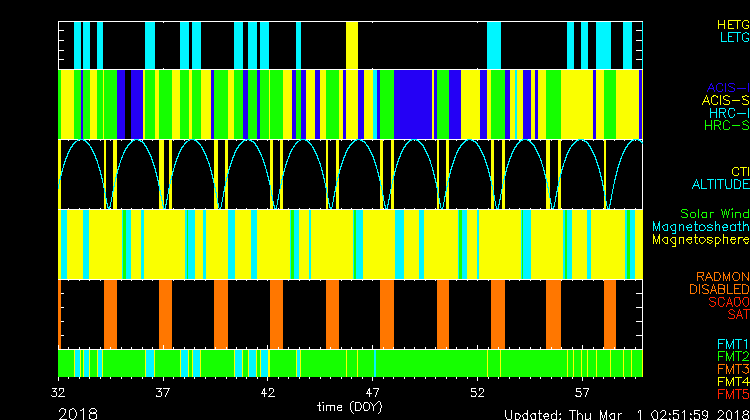Click the first orange RADMON bar near day 34
This screenshot has height=420, width=750.
(x=110, y=313)
